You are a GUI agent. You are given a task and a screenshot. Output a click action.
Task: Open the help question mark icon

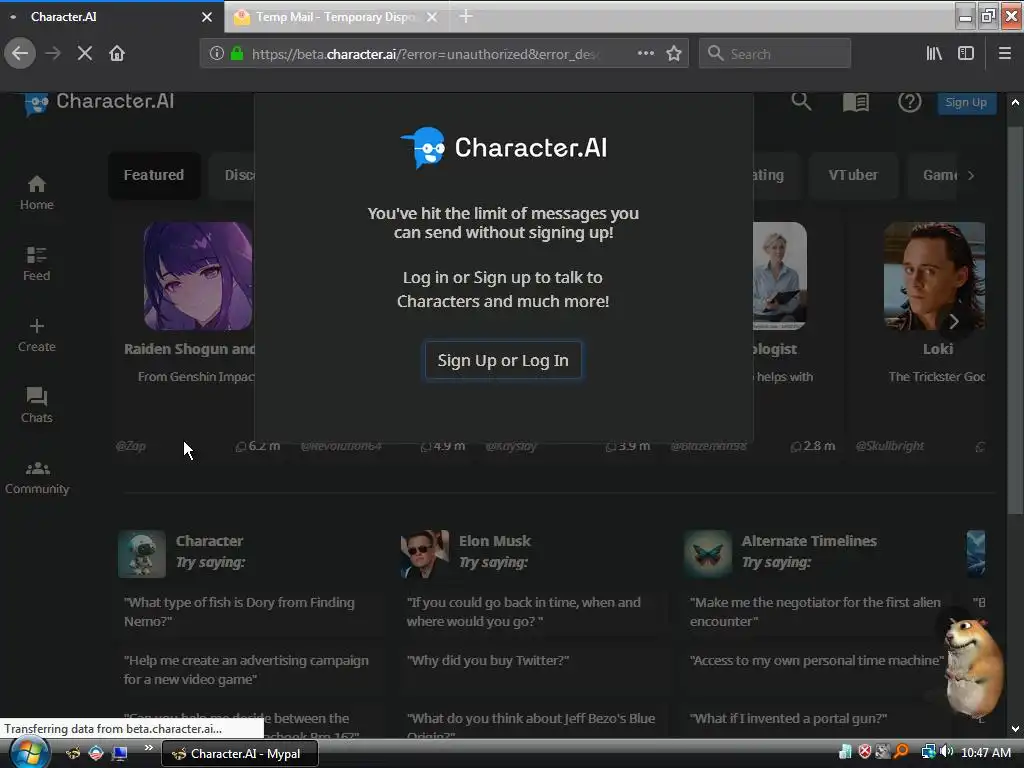pyautogui.click(x=910, y=102)
